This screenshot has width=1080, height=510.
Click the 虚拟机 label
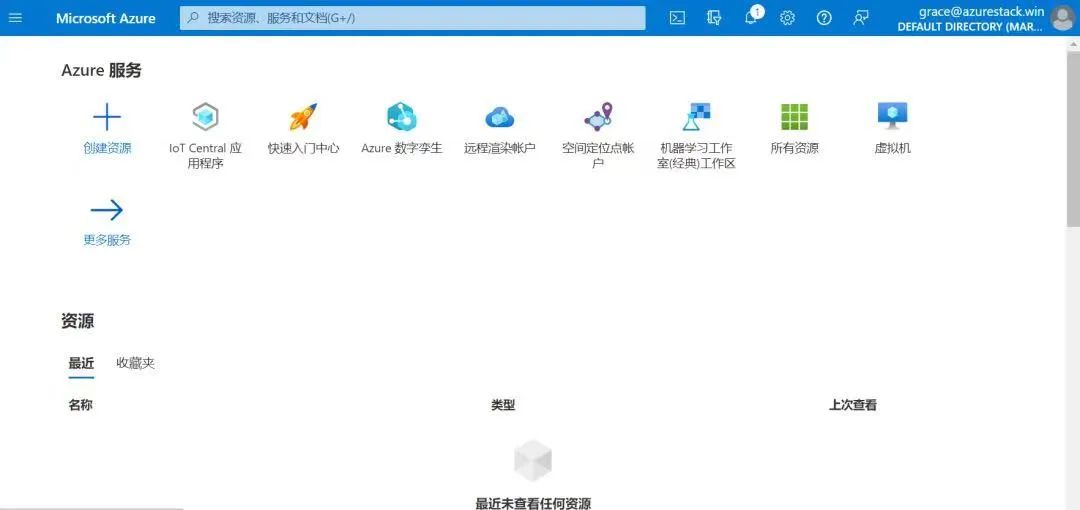coord(893,148)
